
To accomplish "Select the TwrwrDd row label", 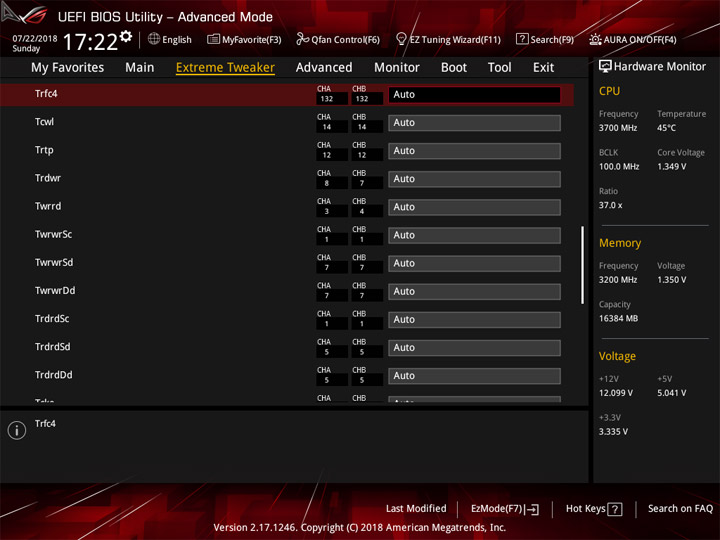I will pyautogui.click(x=55, y=291).
